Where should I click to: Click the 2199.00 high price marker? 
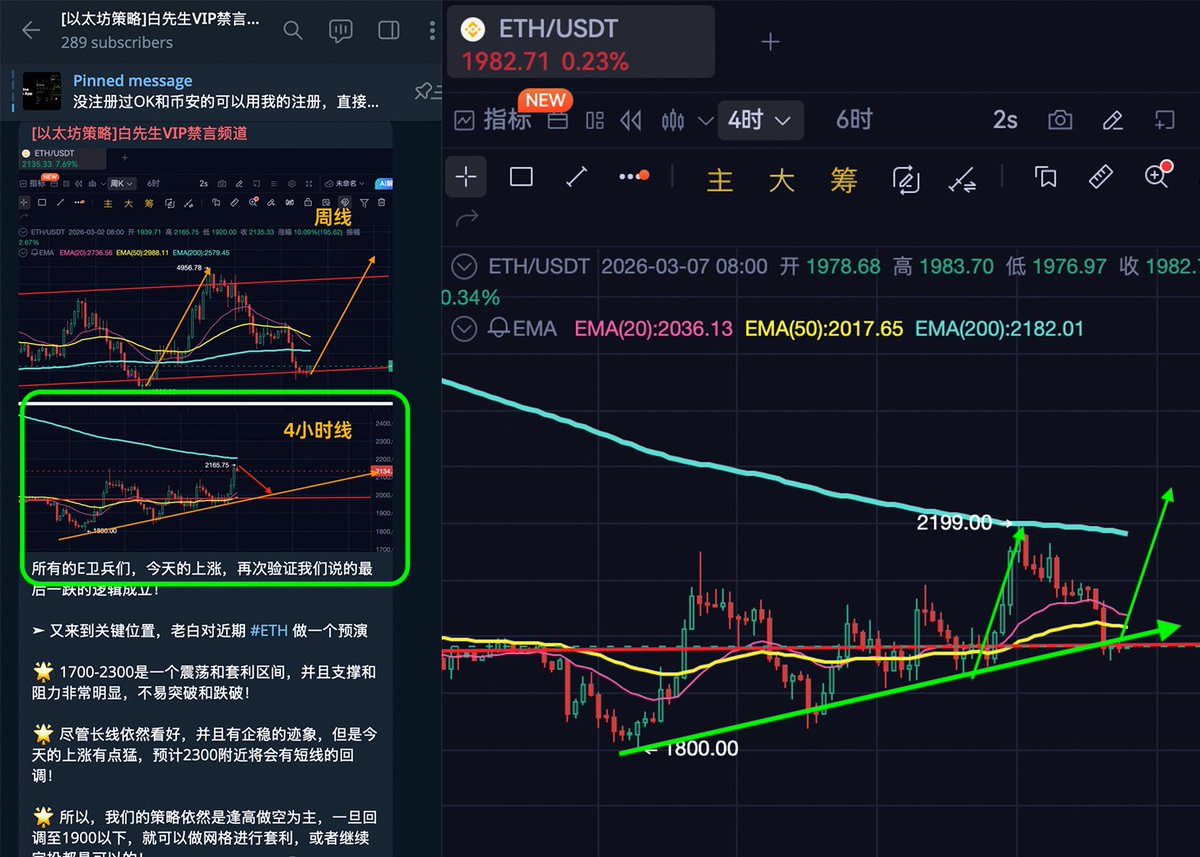tap(954, 523)
